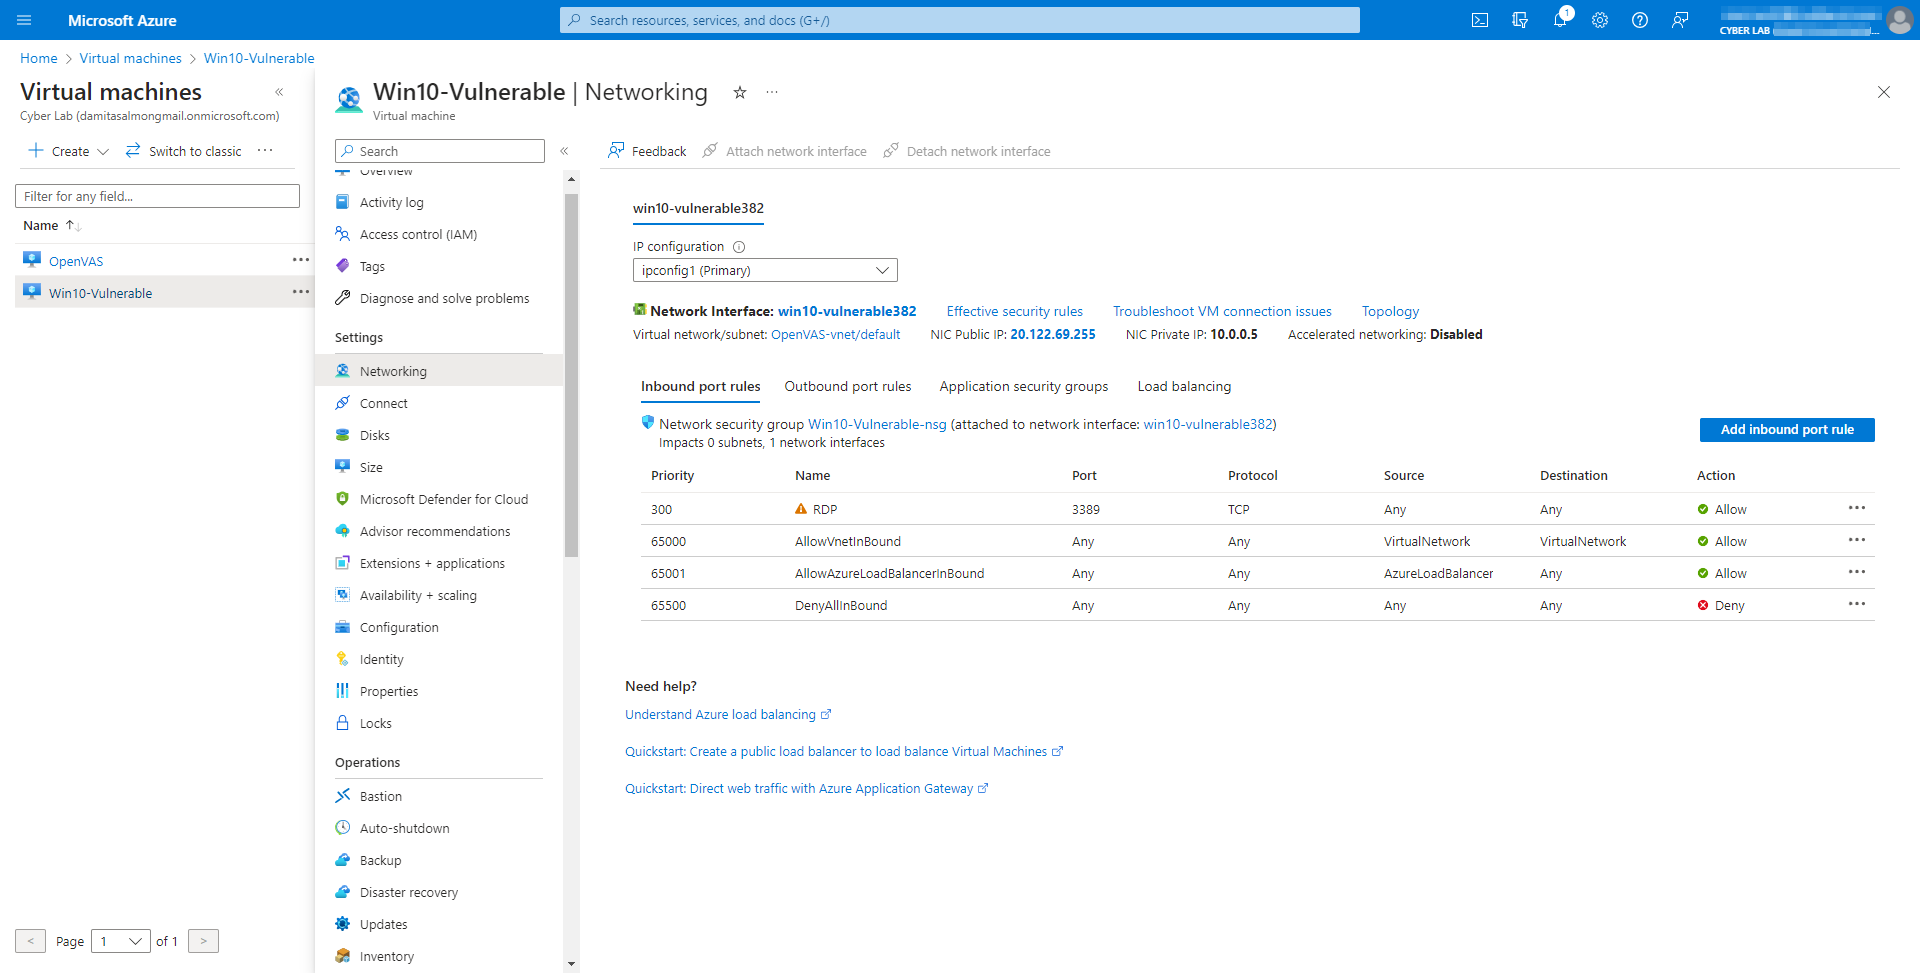Screen dimensions: 1920x973
Task: Click Switch to classic
Action: (184, 151)
